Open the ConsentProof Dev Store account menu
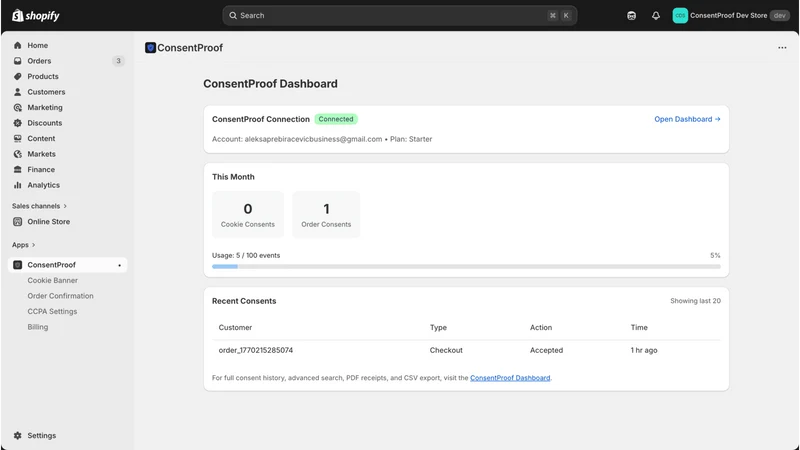800x450 pixels. 731,15
